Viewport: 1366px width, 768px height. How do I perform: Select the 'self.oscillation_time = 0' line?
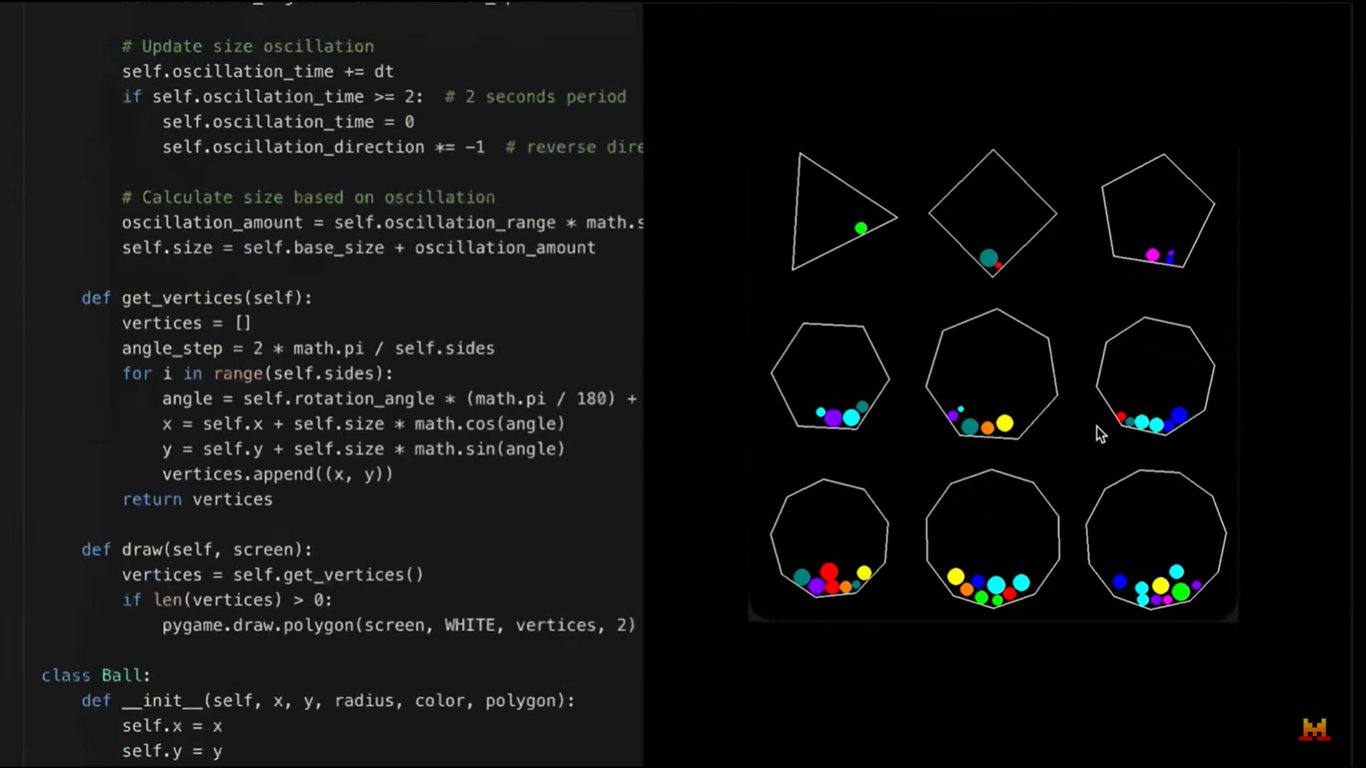[288, 122]
